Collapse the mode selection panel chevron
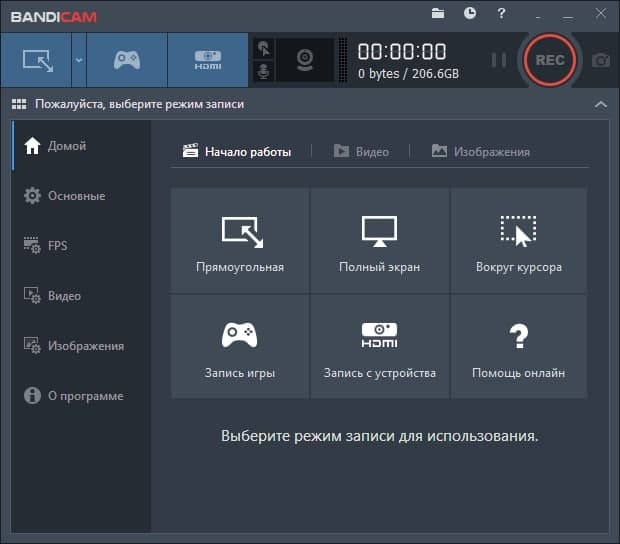The image size is (620, 544). coord(601,104)
